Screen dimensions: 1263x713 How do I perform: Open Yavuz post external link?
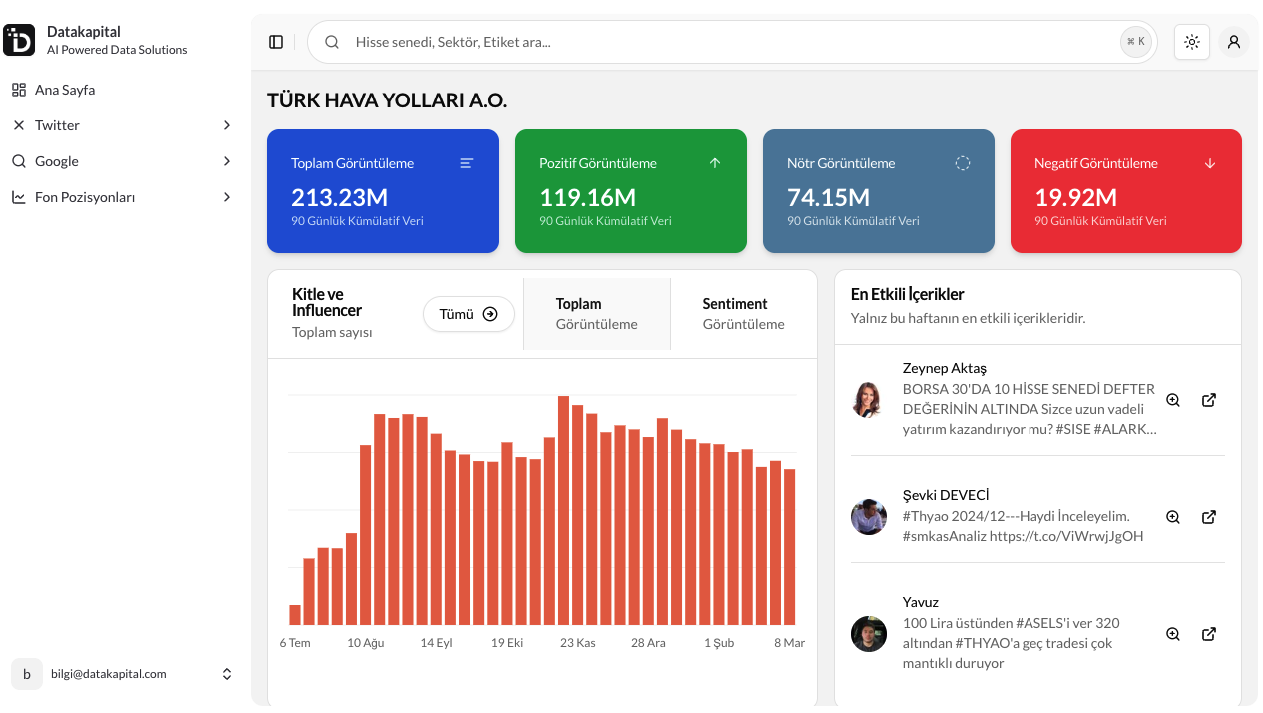coord(1209,634)
